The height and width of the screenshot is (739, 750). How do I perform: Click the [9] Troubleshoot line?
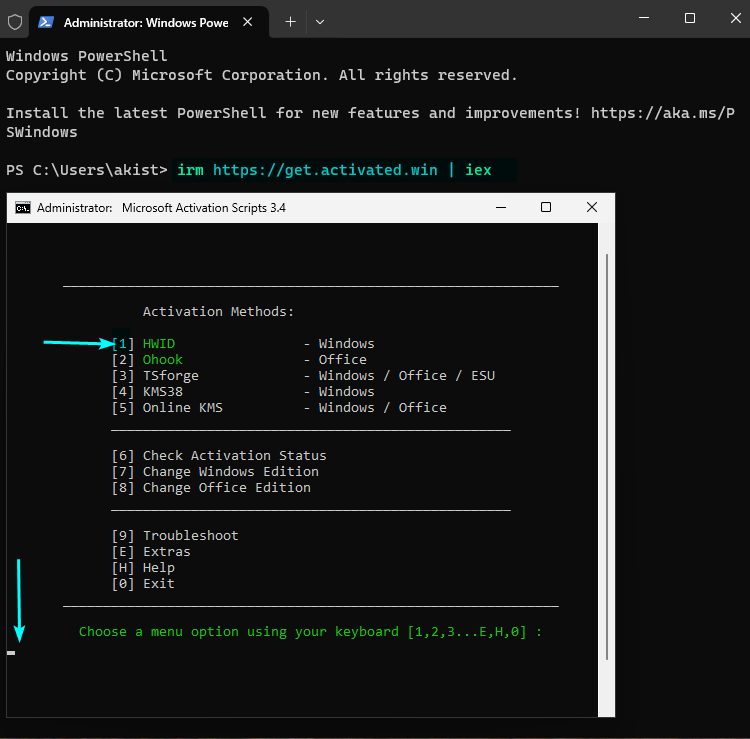coord(175,536)
